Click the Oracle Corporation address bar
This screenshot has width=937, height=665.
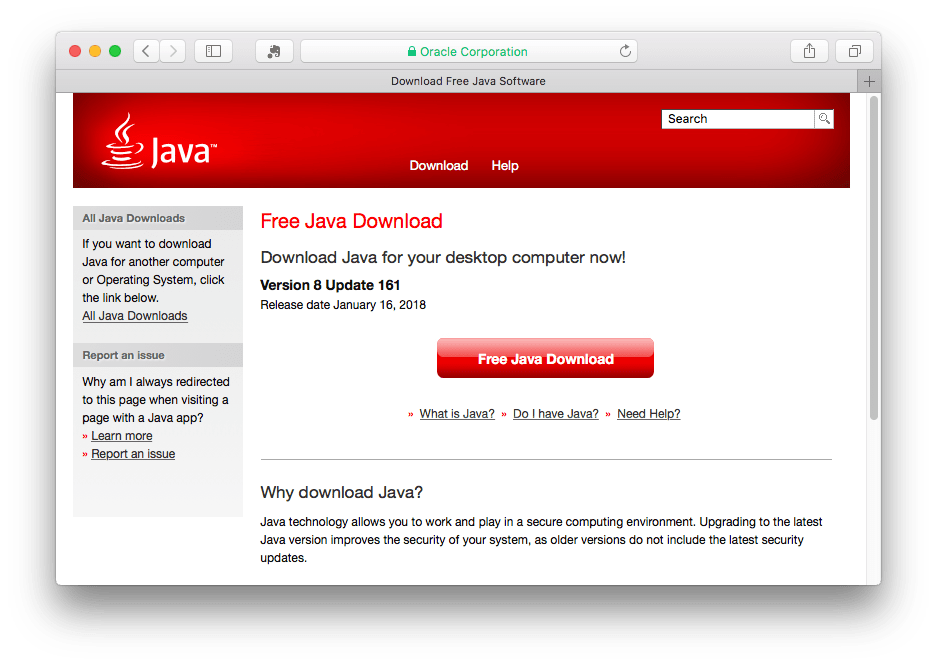(469, 51)
